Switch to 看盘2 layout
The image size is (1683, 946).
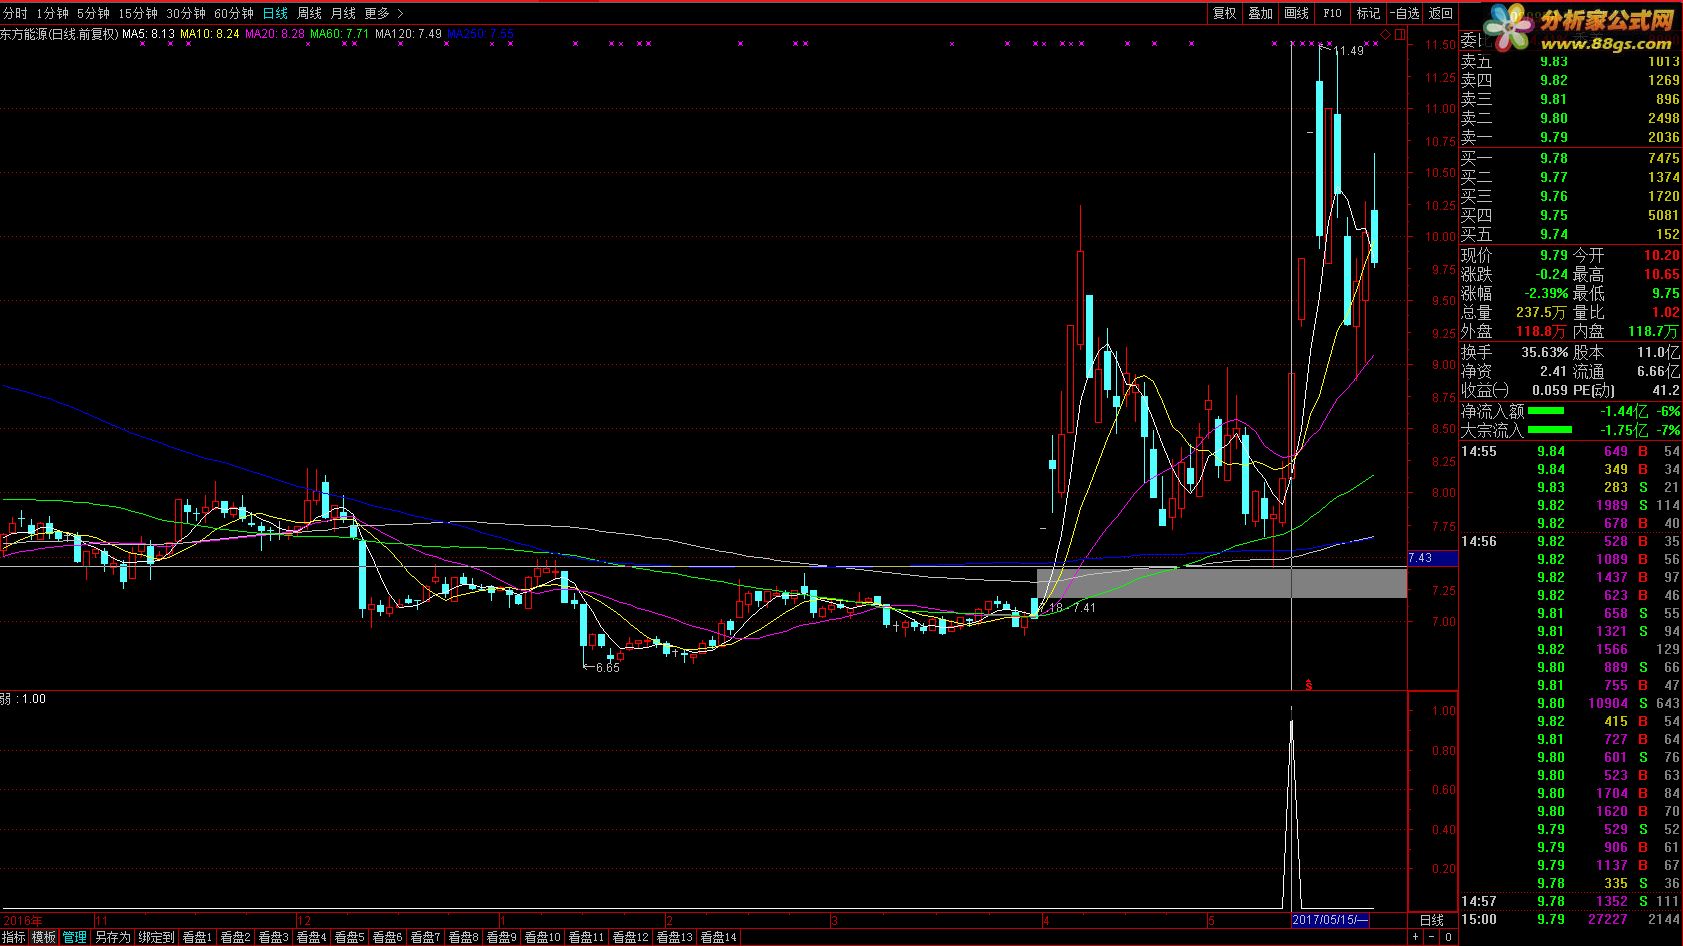[x=236, y=937]
